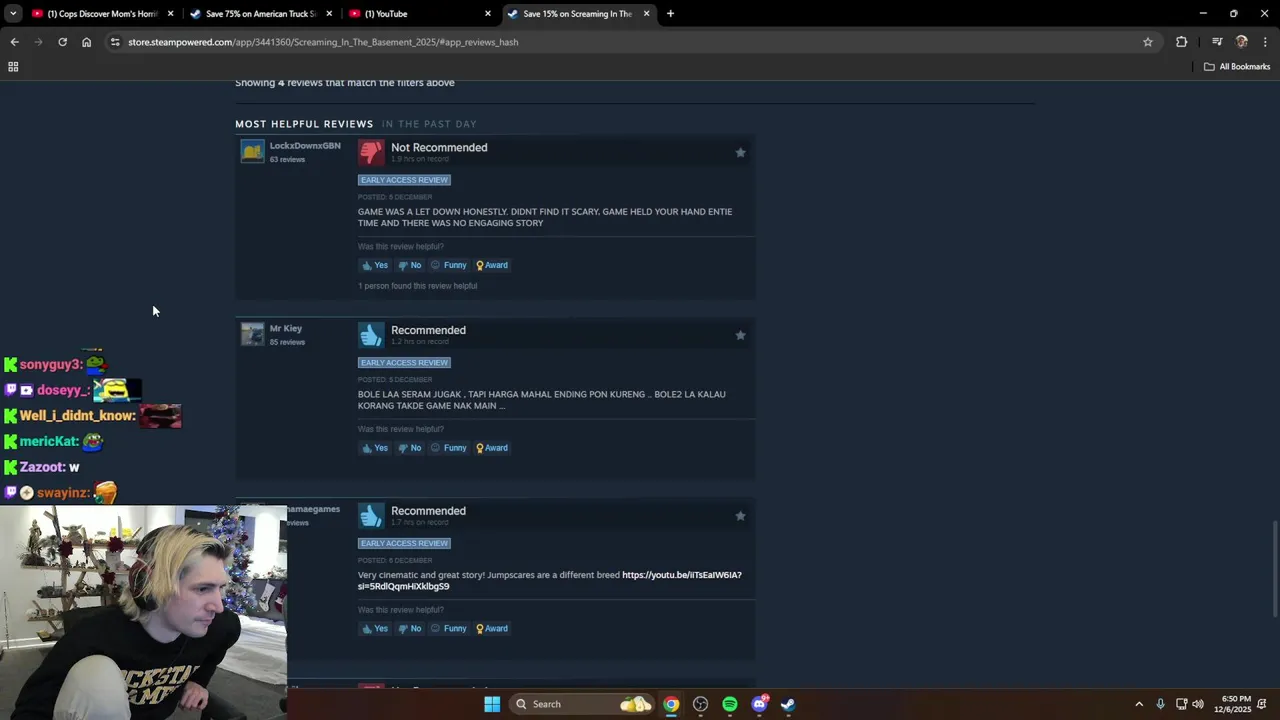
Task: Mark LockxDownxGBN's review as Funny
Action: (449, 265)
